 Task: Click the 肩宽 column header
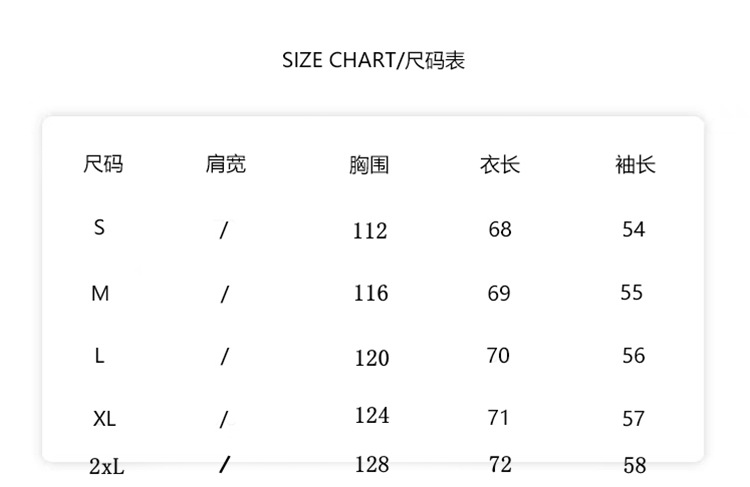tap(225, 164)
